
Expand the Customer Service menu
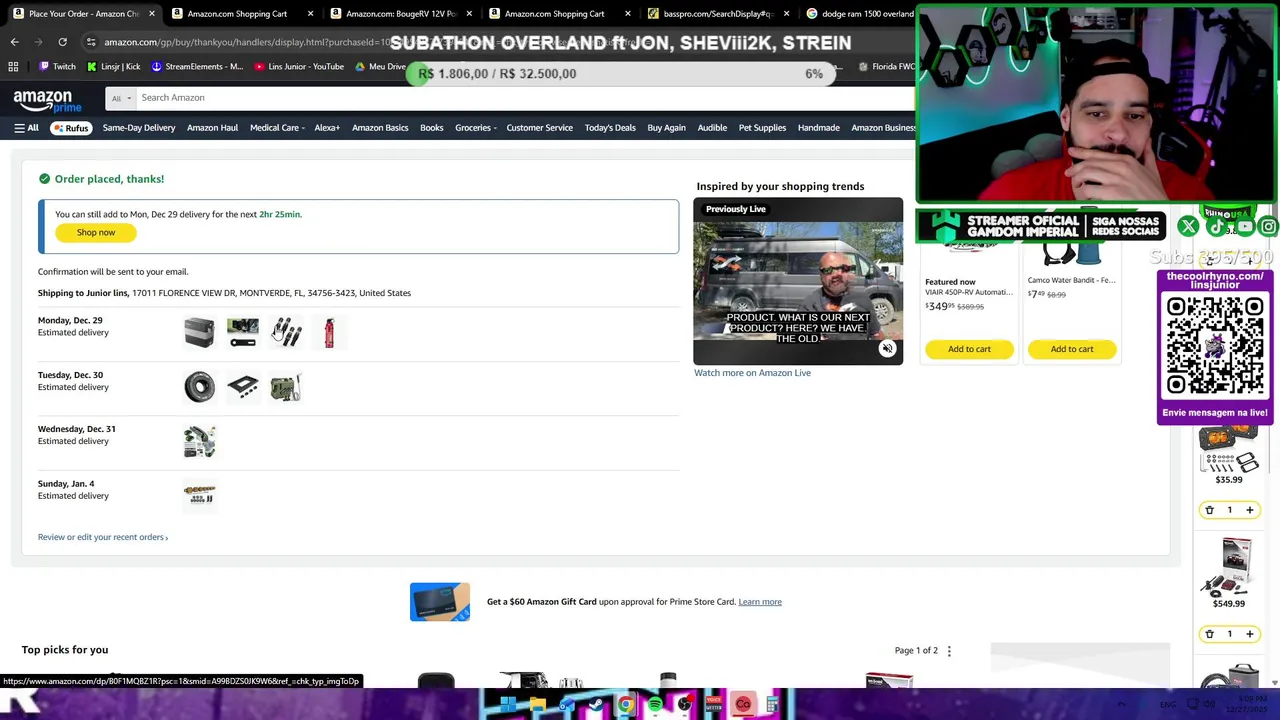click(x=539, y=128)
